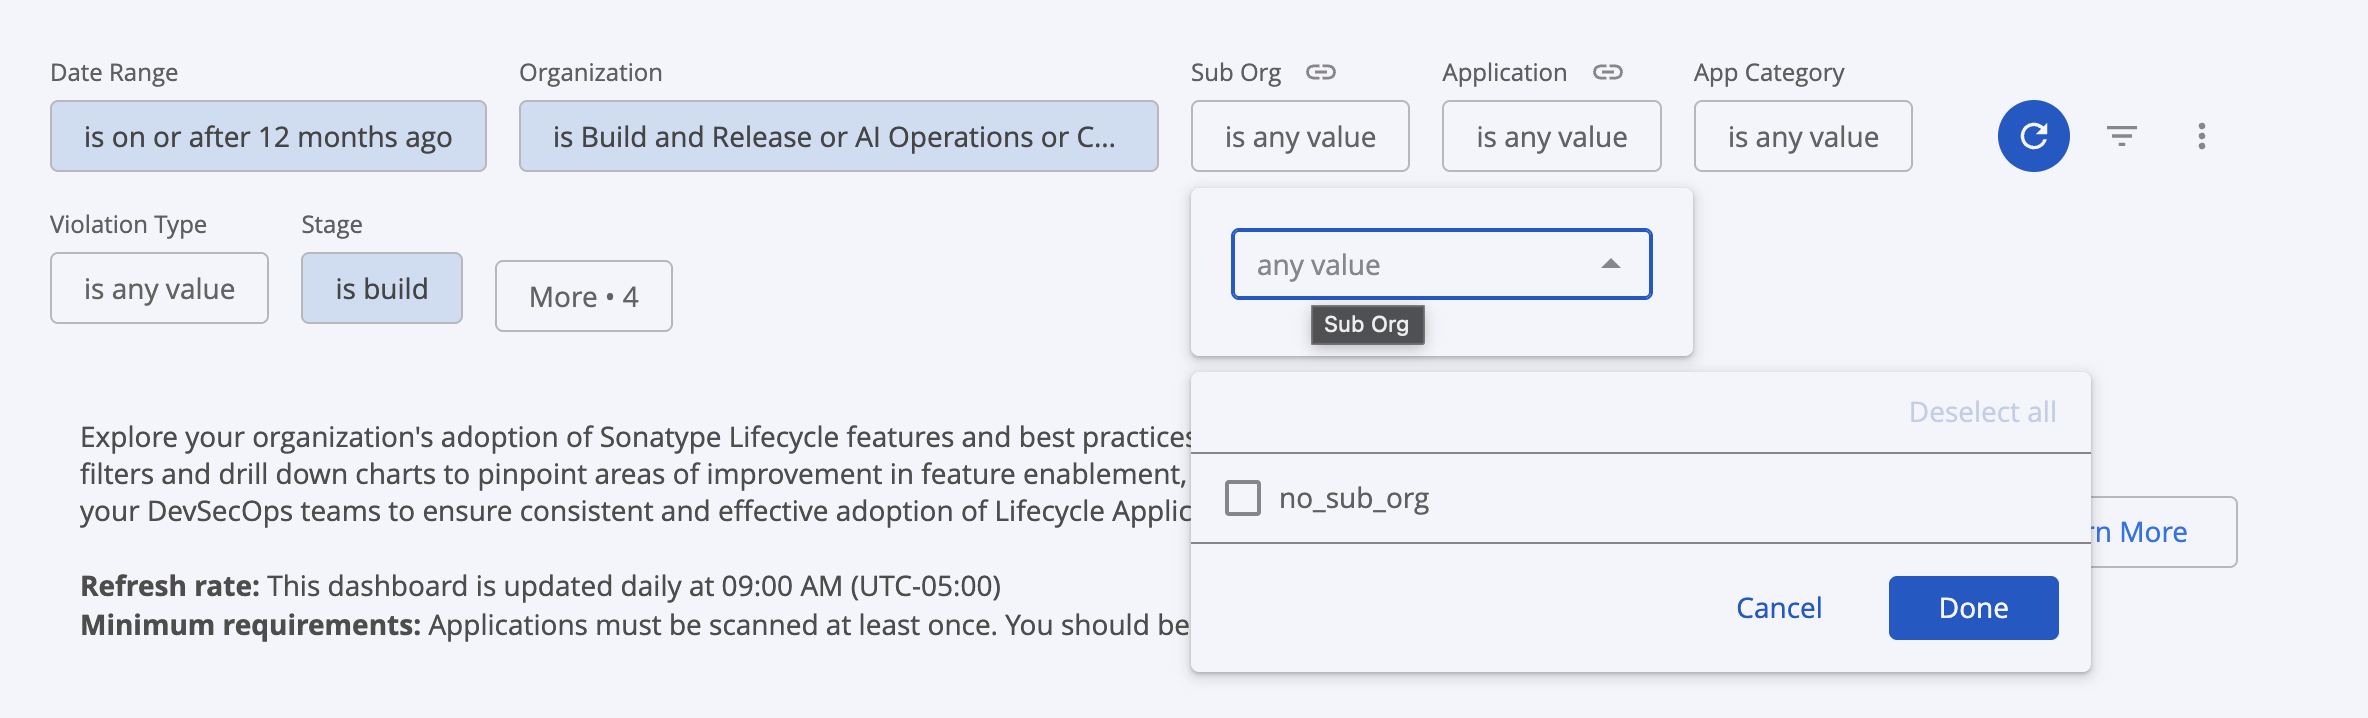Viewport: 2368px width, 718px height.
Task: Open the Sub Org 'is any value' filter
Action: 1300,136
